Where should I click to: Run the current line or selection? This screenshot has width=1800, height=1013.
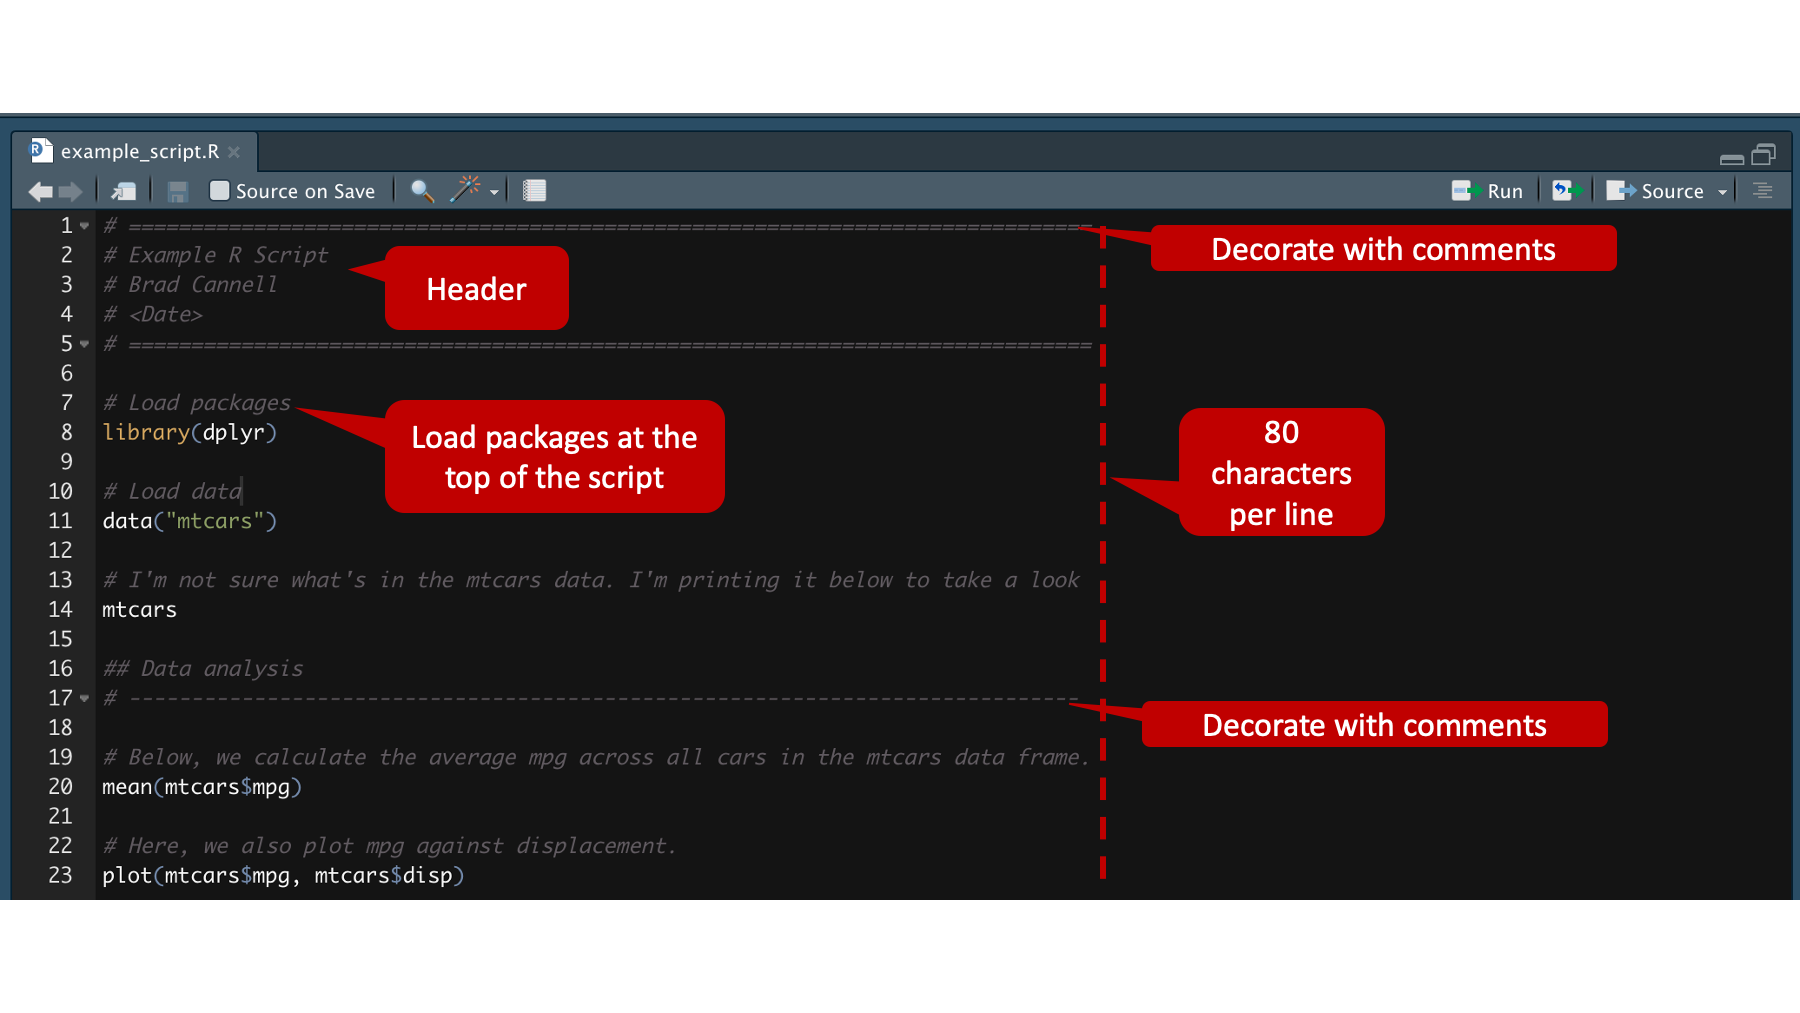[1487, 191]
